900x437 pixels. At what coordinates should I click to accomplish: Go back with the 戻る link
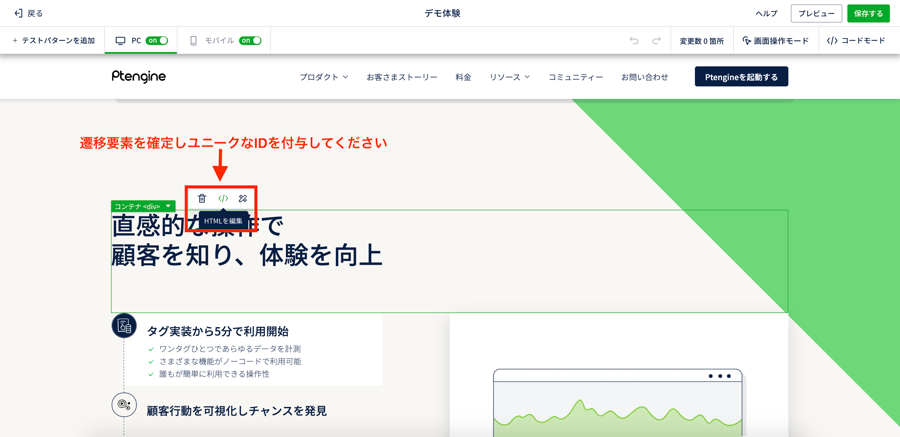(28, 14)
